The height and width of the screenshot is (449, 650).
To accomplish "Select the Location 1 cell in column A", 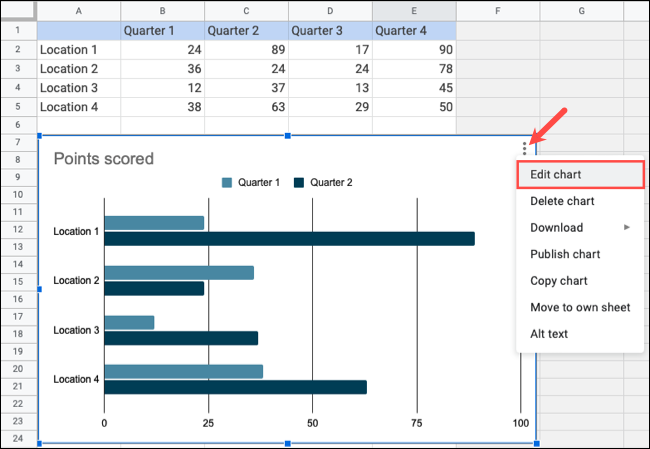I will click(x=79, y=50).
